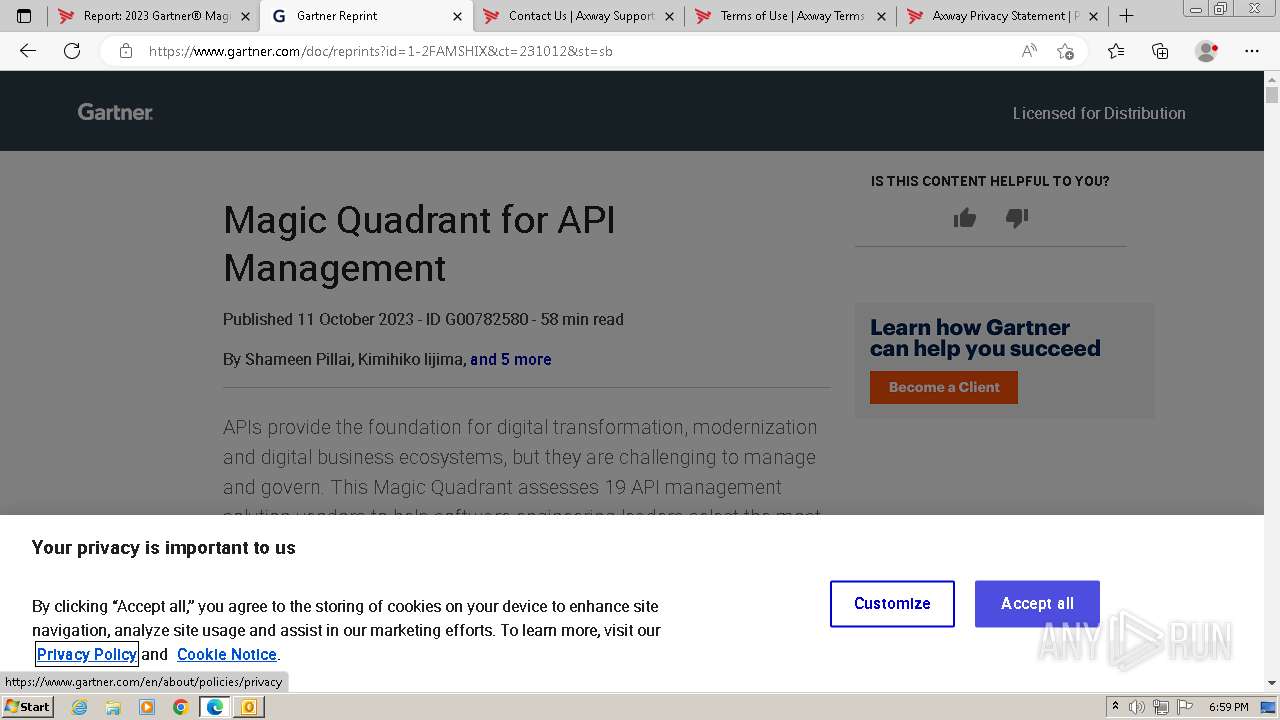Close the Axway Privacy Statement tab

coord(1093,16)
